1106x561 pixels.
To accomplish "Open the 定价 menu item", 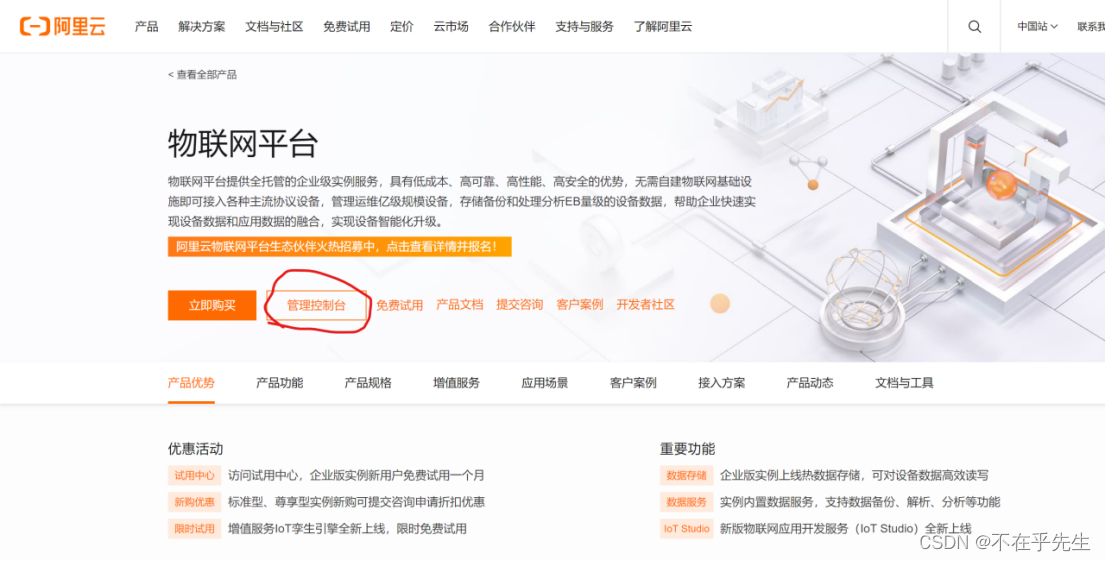I will 402,27.
